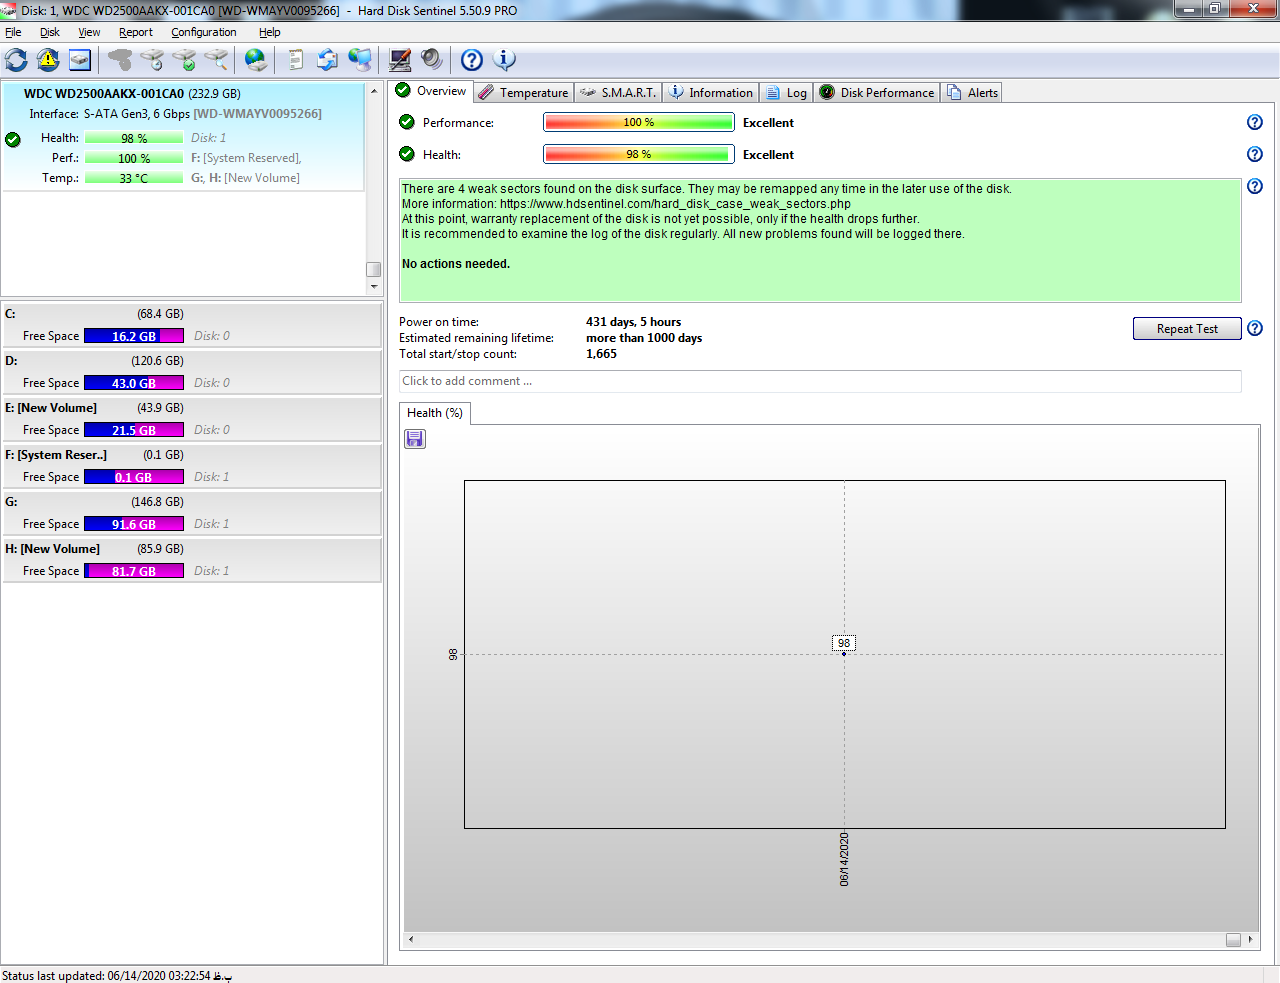The height and width of the screenshot is (983, 1280).
Task: Open the Report menu
Action: click(x=136, y=32)
